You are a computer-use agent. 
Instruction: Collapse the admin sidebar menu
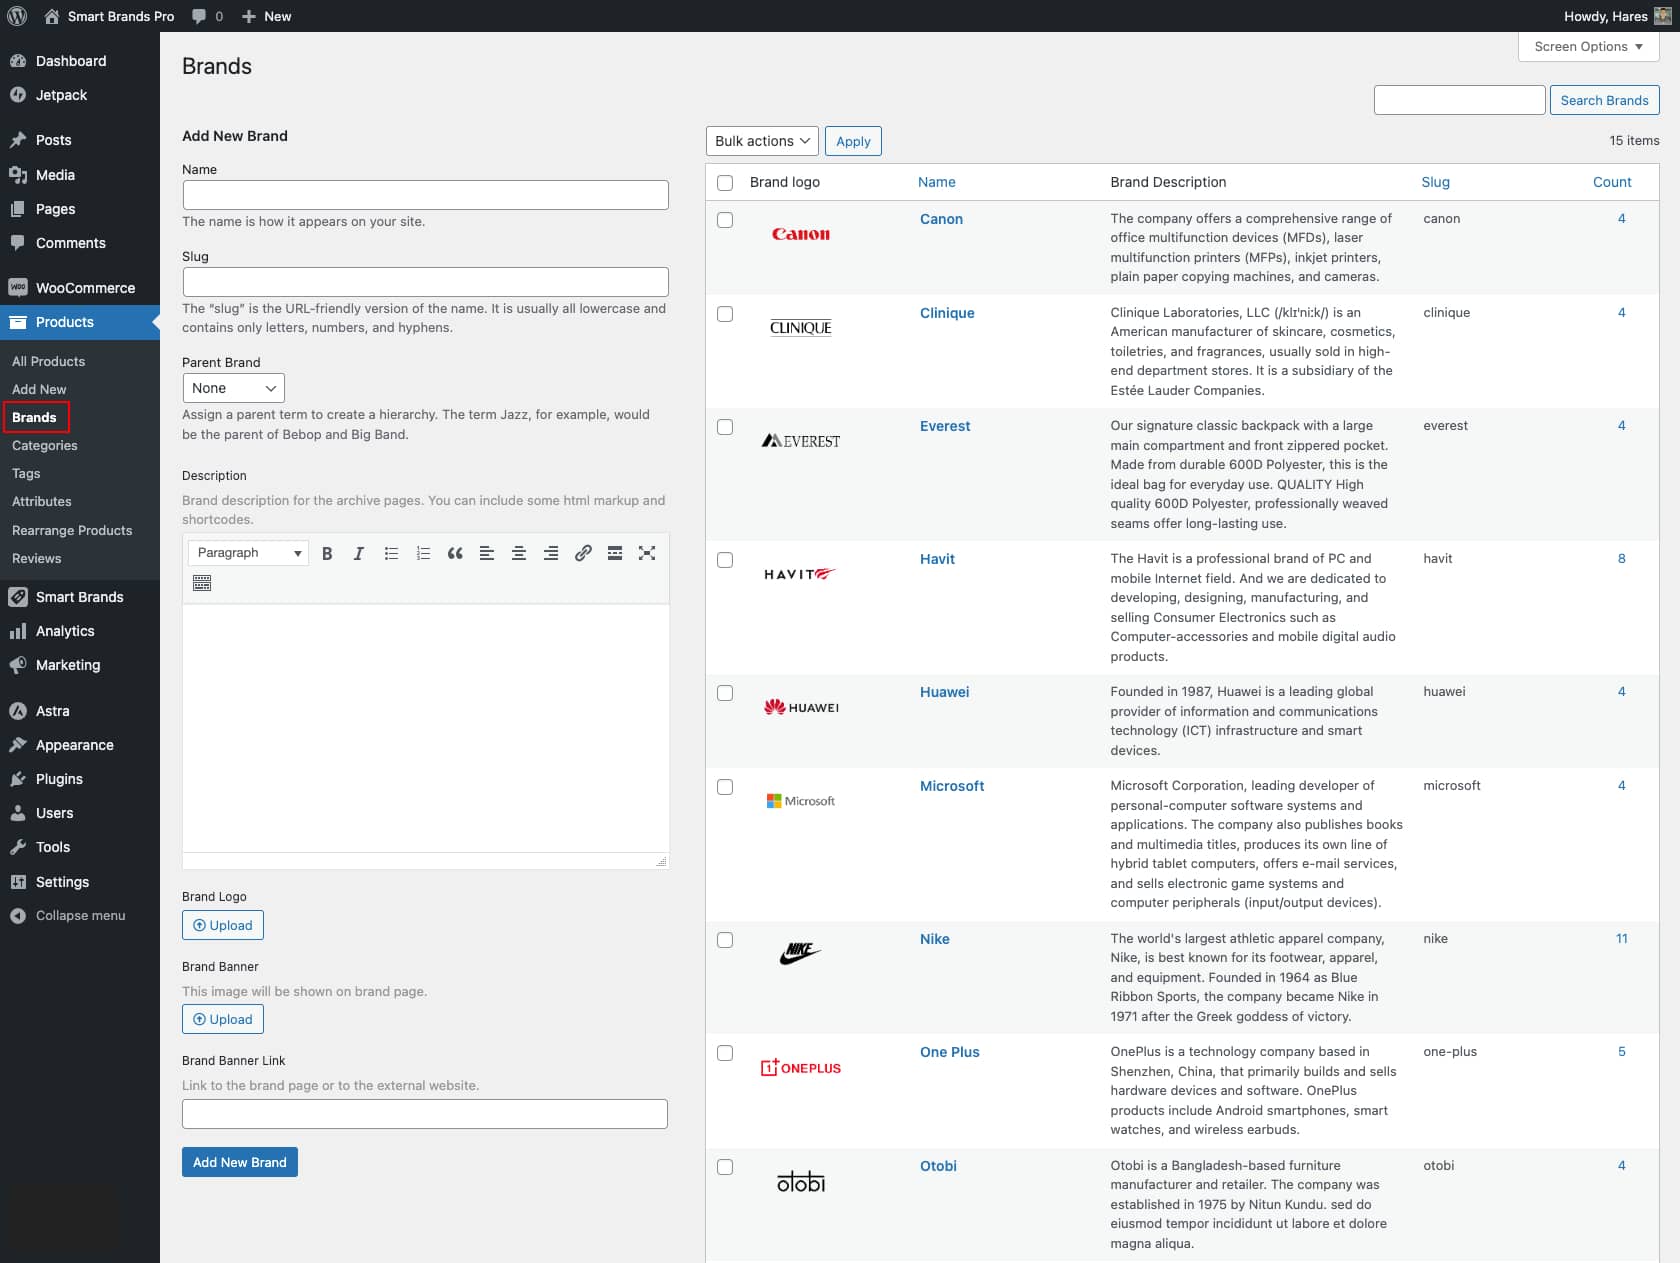(68, 916)
